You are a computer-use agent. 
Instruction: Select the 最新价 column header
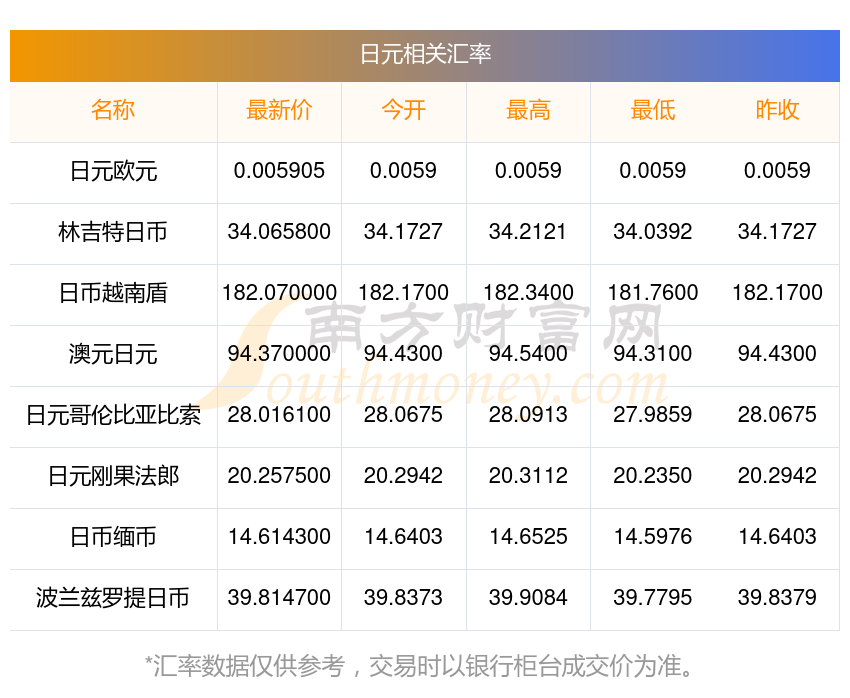pos(279,110)
